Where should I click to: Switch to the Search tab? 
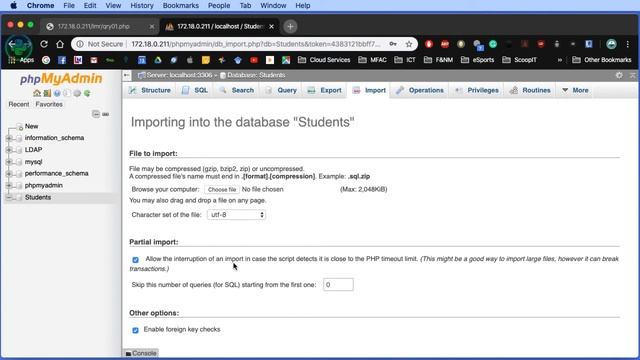[236, 90]
